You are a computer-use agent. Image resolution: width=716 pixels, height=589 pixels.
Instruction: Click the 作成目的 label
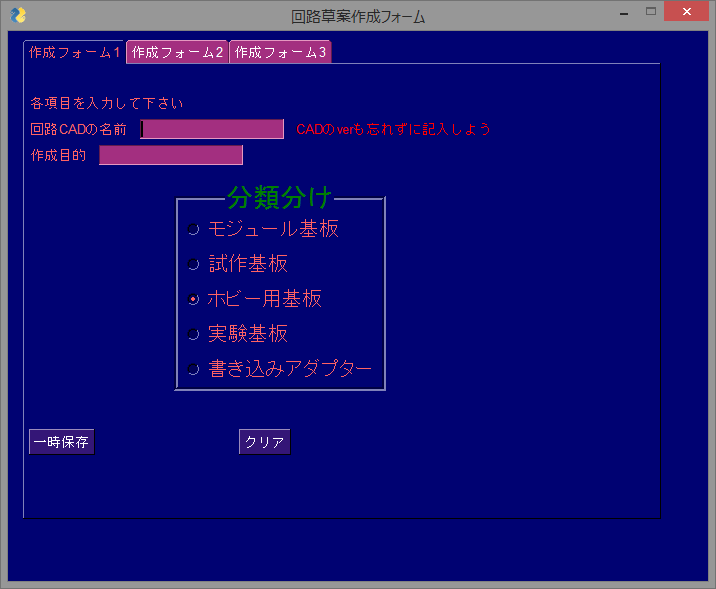tap(58, 156)
